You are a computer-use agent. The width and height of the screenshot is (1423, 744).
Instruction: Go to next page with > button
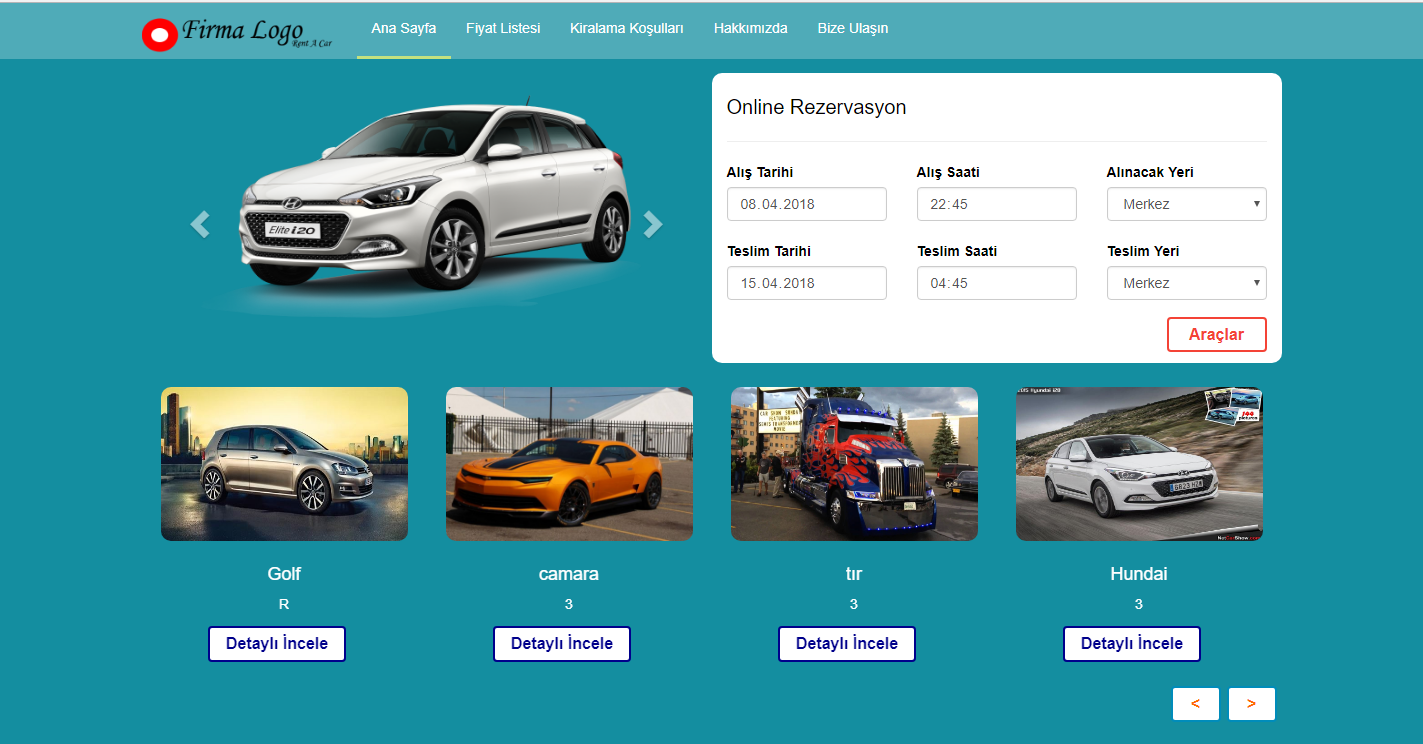pyautogui.click(x=1252, y=704)
